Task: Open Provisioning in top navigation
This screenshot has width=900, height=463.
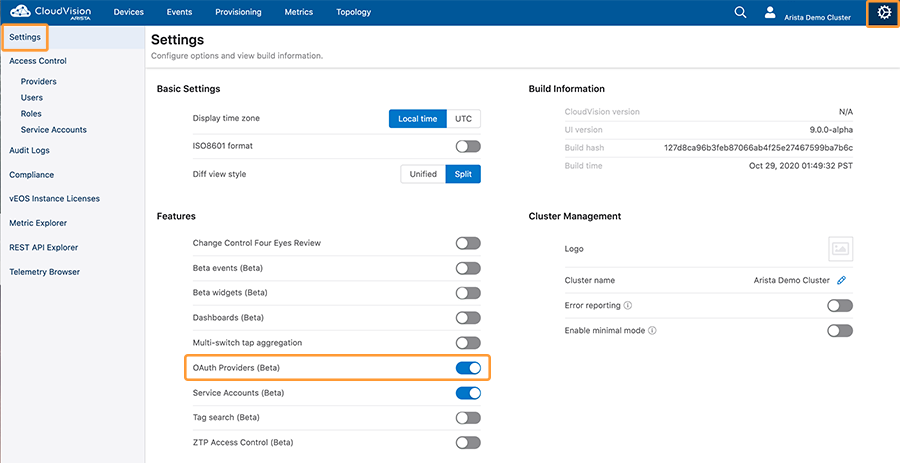Action: pos(238,12)
